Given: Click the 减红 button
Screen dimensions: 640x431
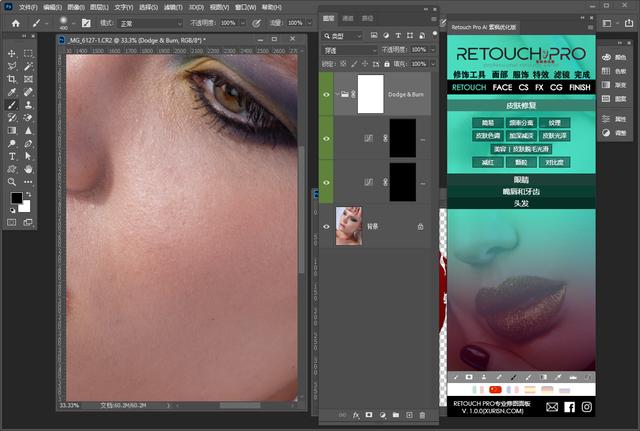Looking at the screenshot, I should pos(487,162).
